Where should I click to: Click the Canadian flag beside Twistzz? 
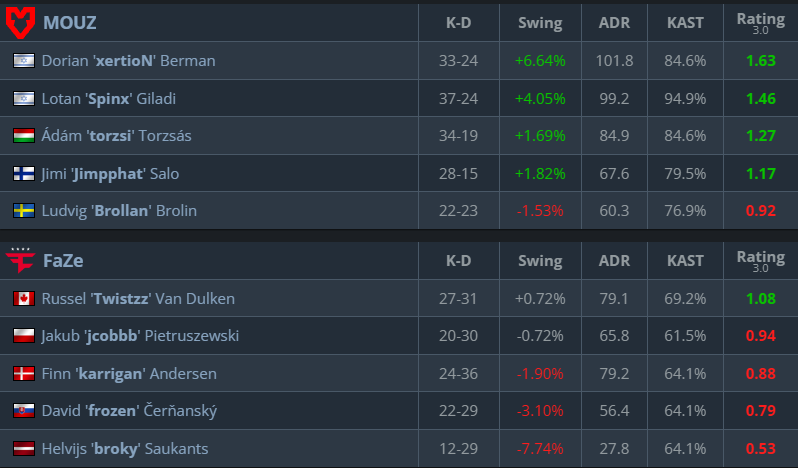coord(24,298)
